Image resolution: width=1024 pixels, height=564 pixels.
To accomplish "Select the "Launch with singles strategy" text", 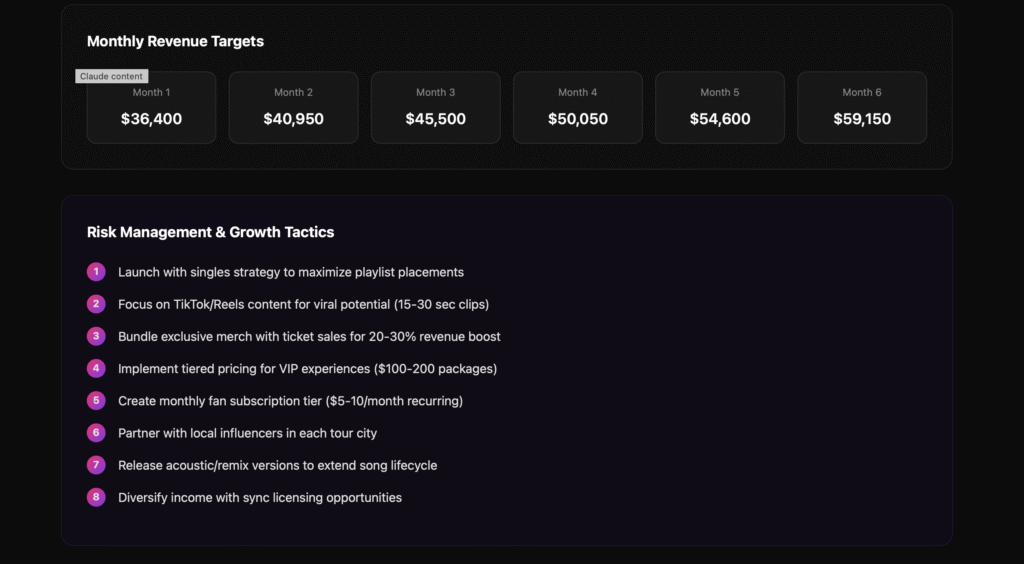I will coord(290,272).
